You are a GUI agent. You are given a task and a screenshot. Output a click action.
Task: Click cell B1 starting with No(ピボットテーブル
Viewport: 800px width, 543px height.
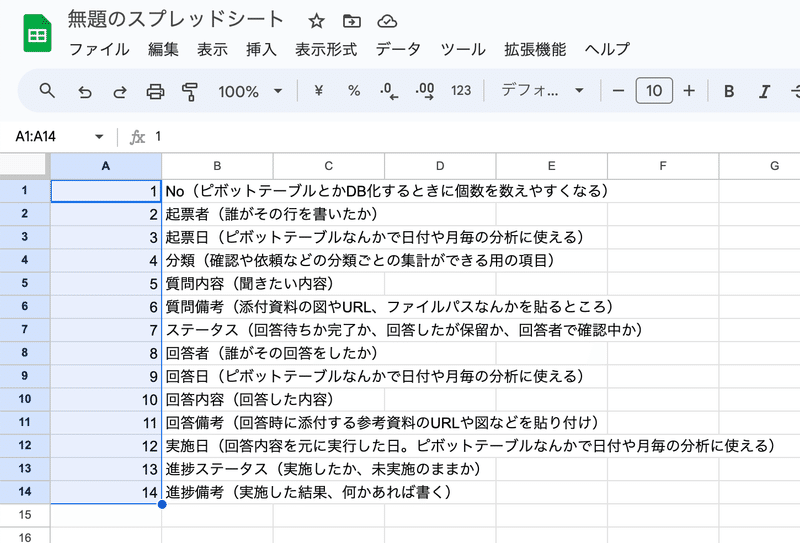[217, 191]
